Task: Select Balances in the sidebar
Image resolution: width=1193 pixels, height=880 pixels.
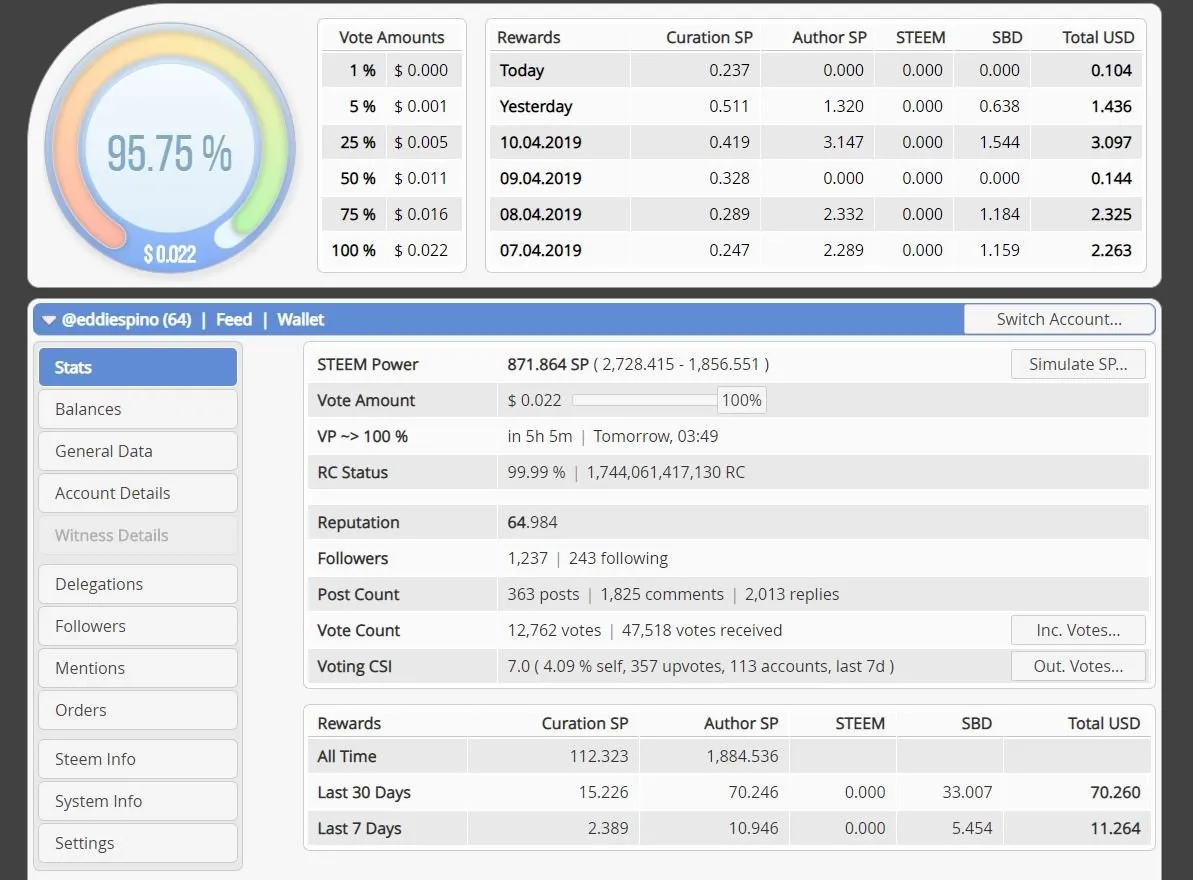Action: [x=138, y=409]
